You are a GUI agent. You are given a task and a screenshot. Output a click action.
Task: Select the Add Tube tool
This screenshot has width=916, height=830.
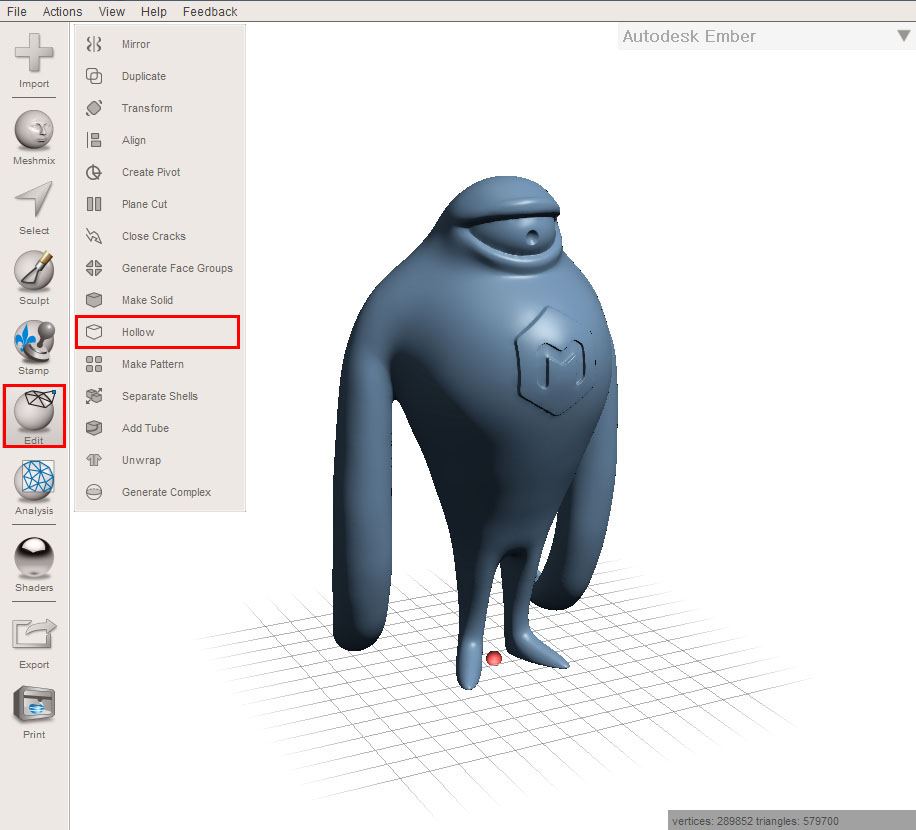[159, 428]
